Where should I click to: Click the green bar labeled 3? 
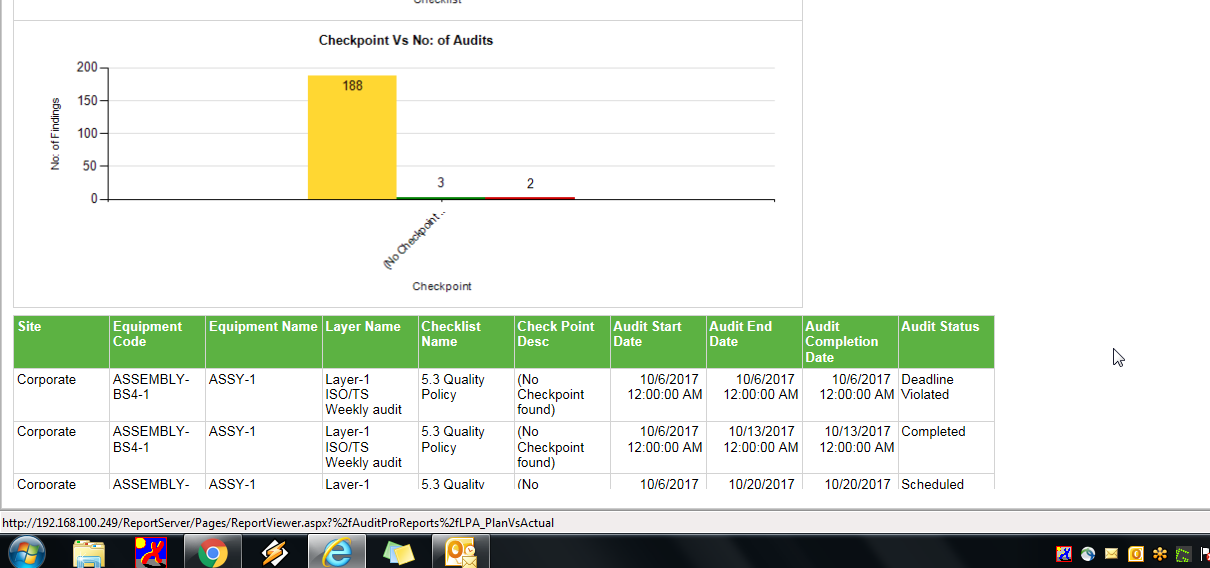tap(441, 198)
